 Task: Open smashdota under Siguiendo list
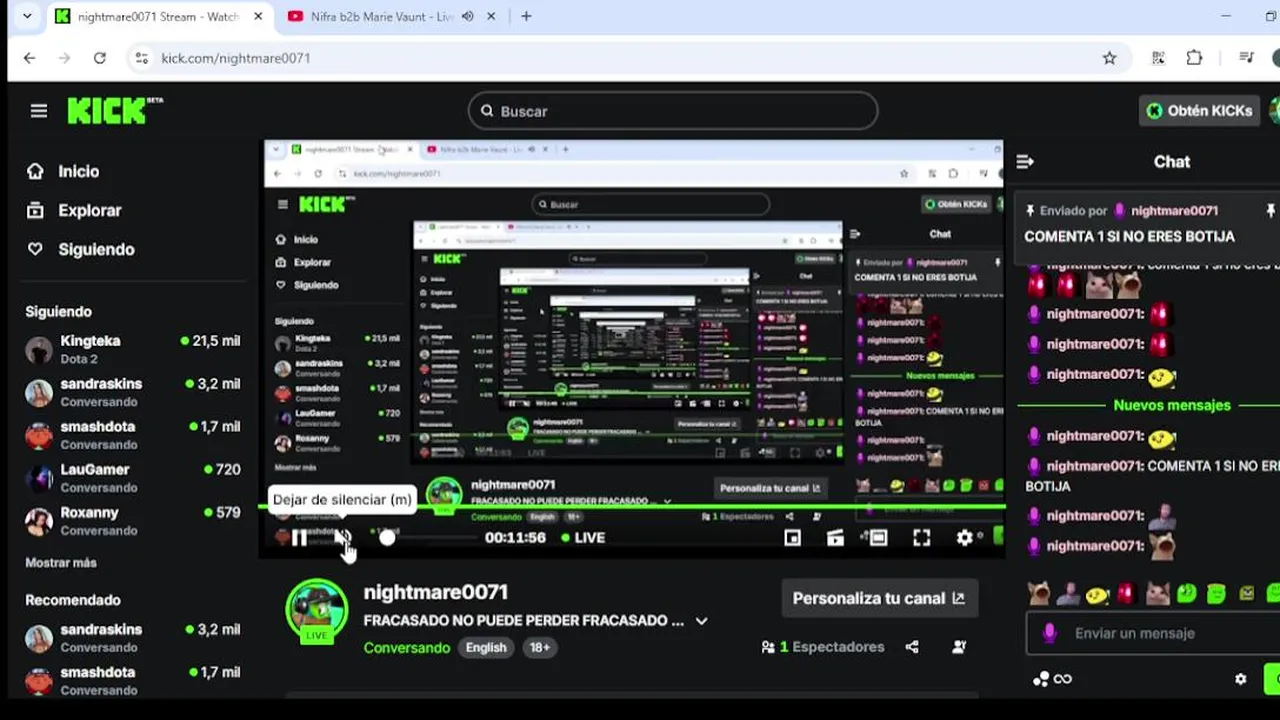pos(133,435)
